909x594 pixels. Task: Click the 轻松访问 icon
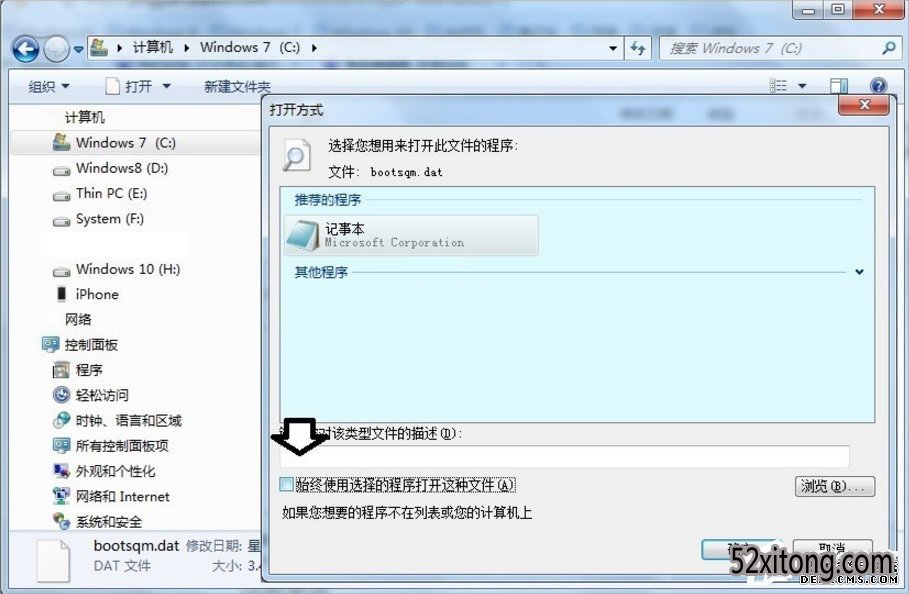[x=61, y=395]
